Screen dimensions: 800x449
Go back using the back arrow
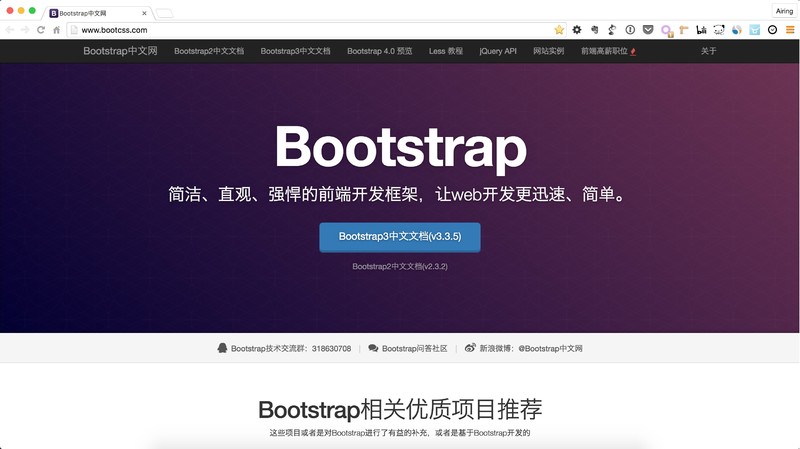click(10, 30)
